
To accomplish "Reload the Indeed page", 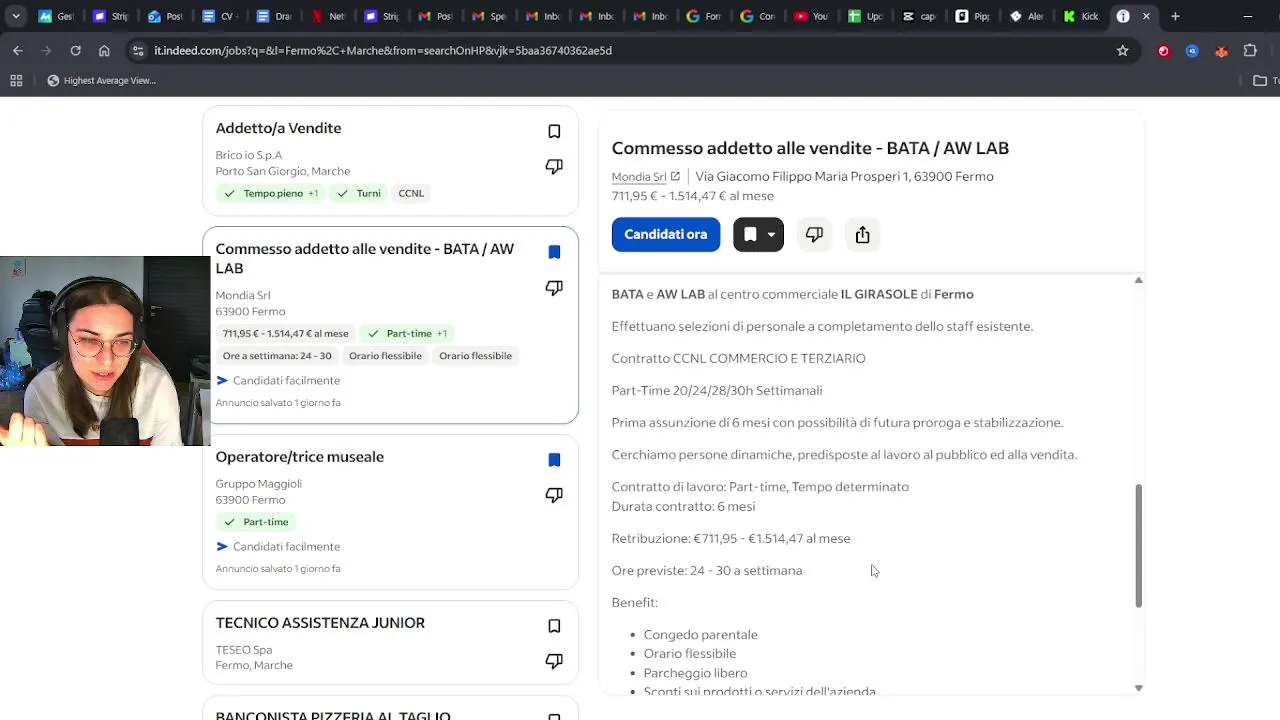I will [75, 50].
